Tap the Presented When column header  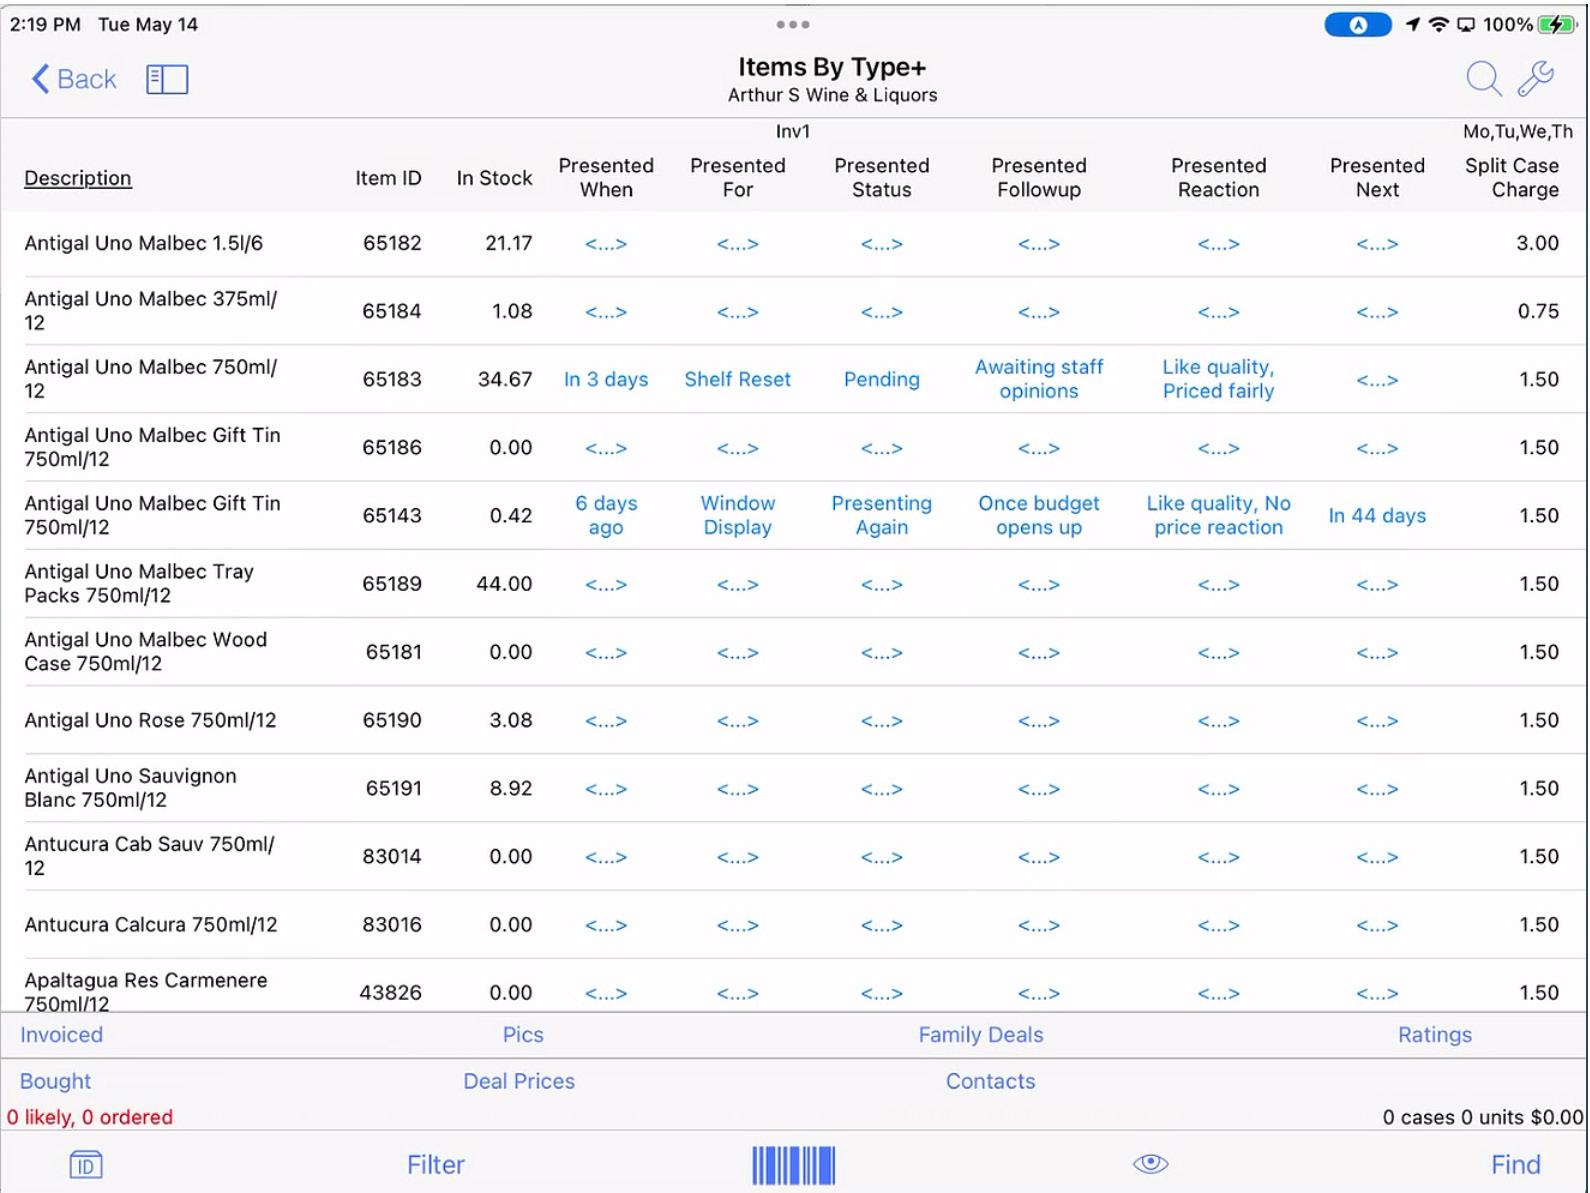606,178
